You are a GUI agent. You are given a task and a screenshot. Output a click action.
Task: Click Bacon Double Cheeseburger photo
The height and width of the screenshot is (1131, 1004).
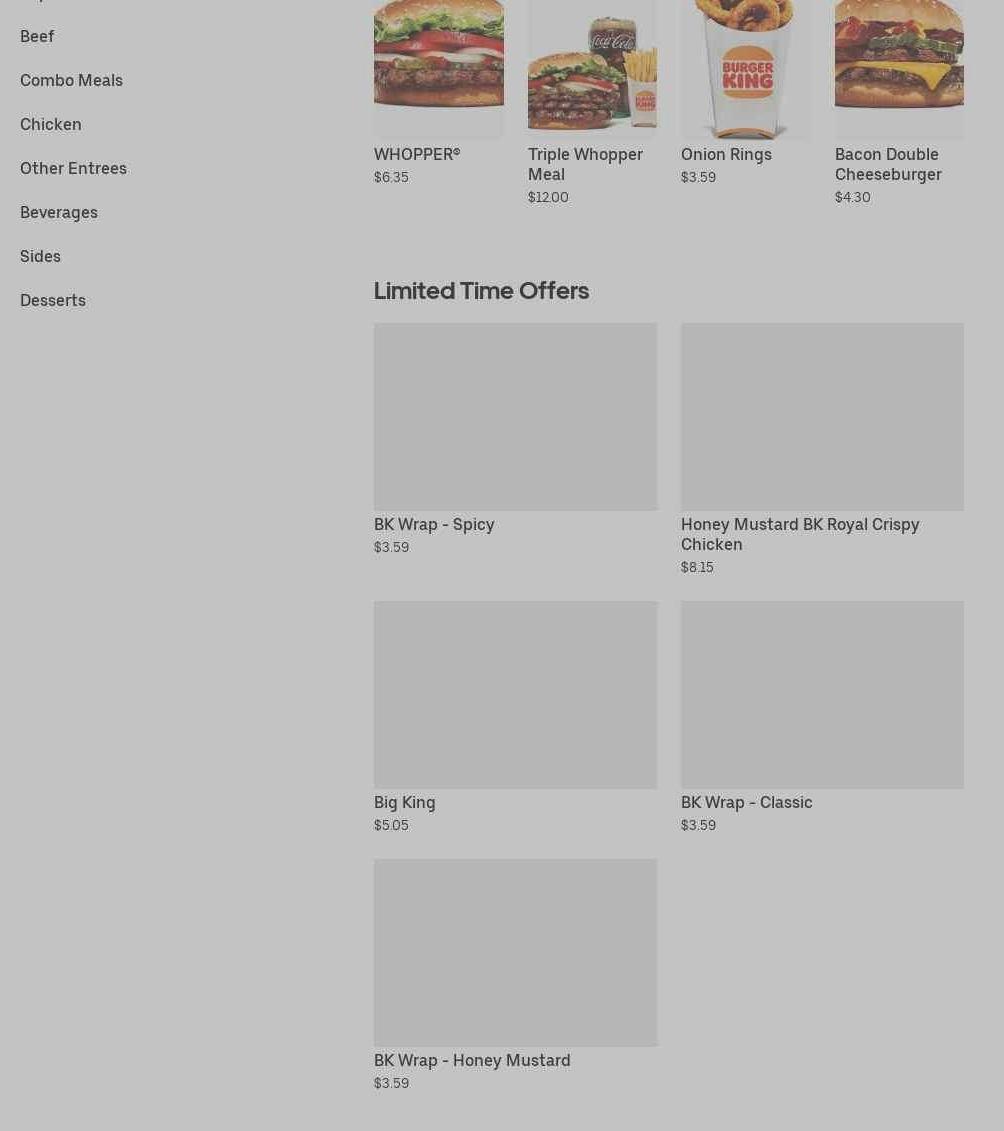click(x=899, y=69)
